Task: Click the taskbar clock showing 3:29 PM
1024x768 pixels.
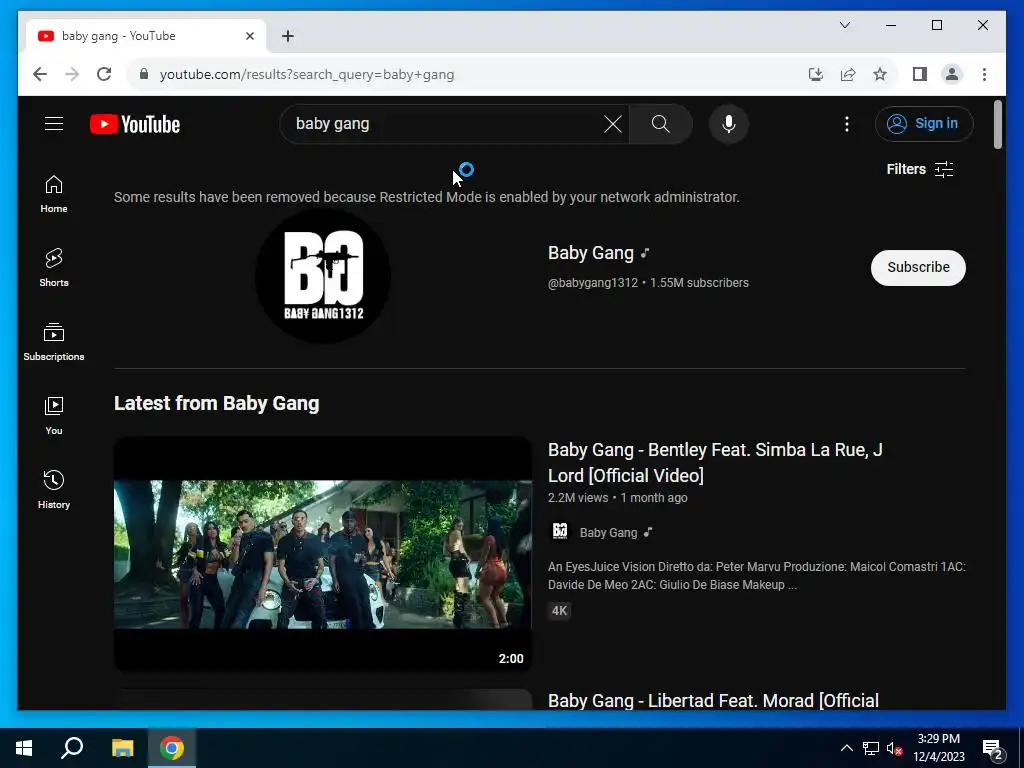Action: pyautogui.click(x=938, y=748)
